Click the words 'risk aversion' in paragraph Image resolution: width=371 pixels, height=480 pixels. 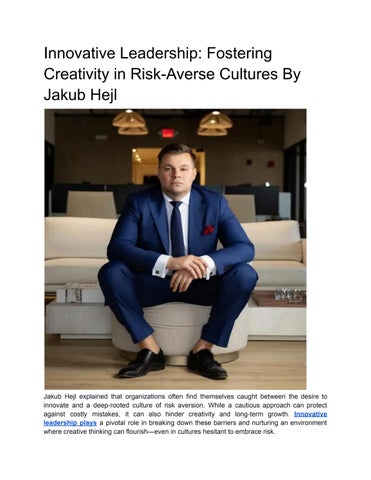190,405
